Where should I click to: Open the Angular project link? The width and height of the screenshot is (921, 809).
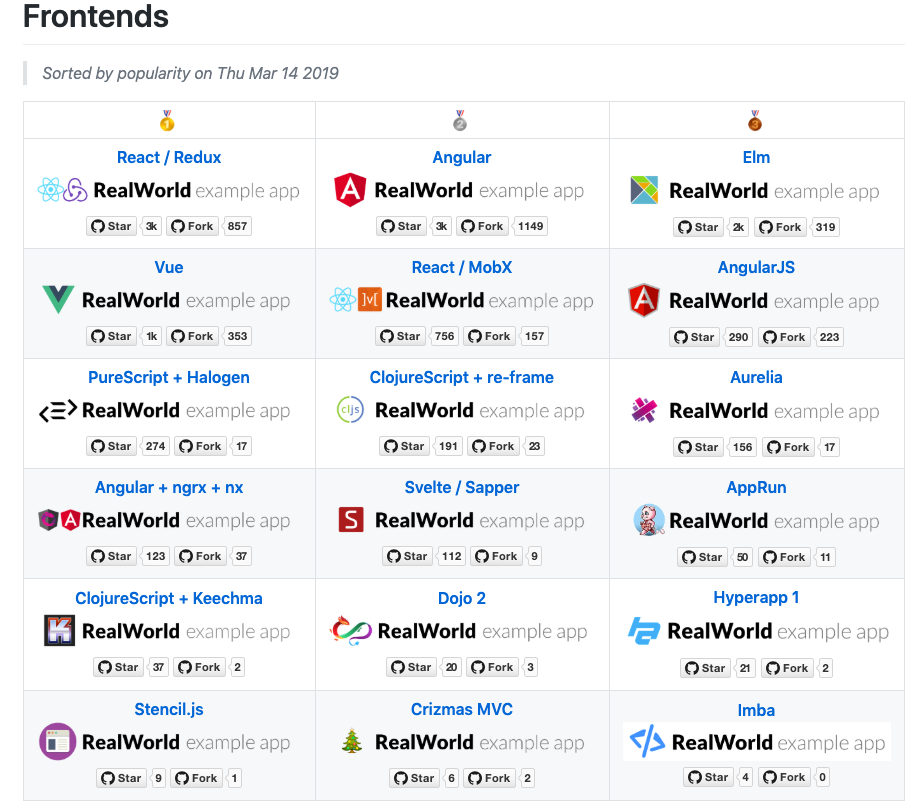click(462, 157)
